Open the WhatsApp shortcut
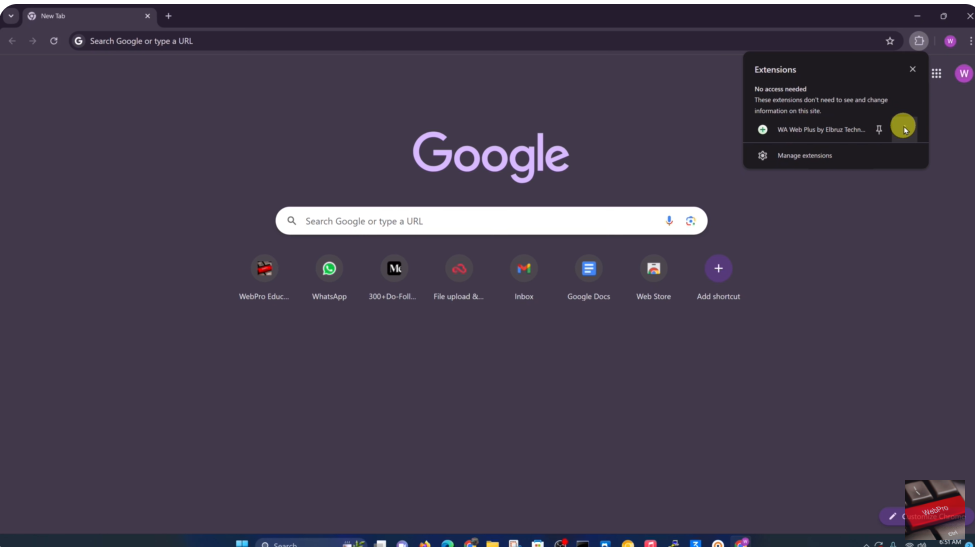Screen dimensions: 975x547 tap(329, 278)
